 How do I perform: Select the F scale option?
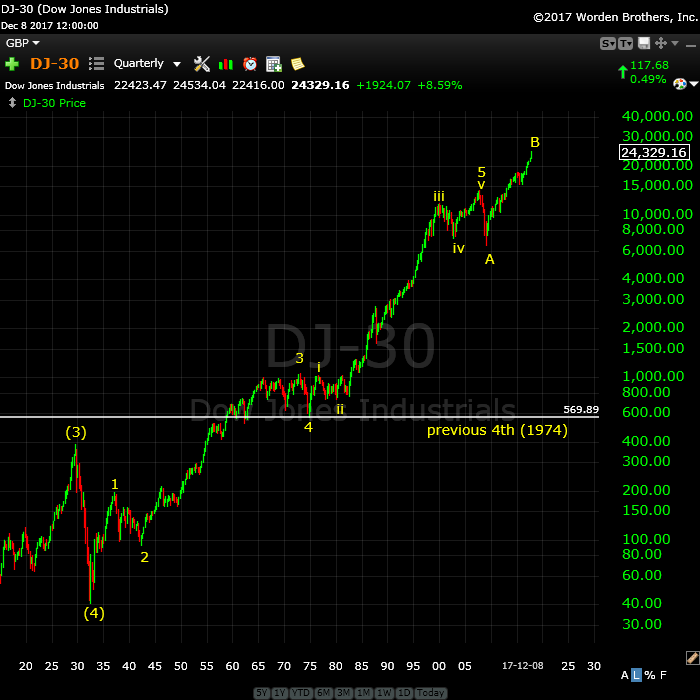click(x=663, y=675)
